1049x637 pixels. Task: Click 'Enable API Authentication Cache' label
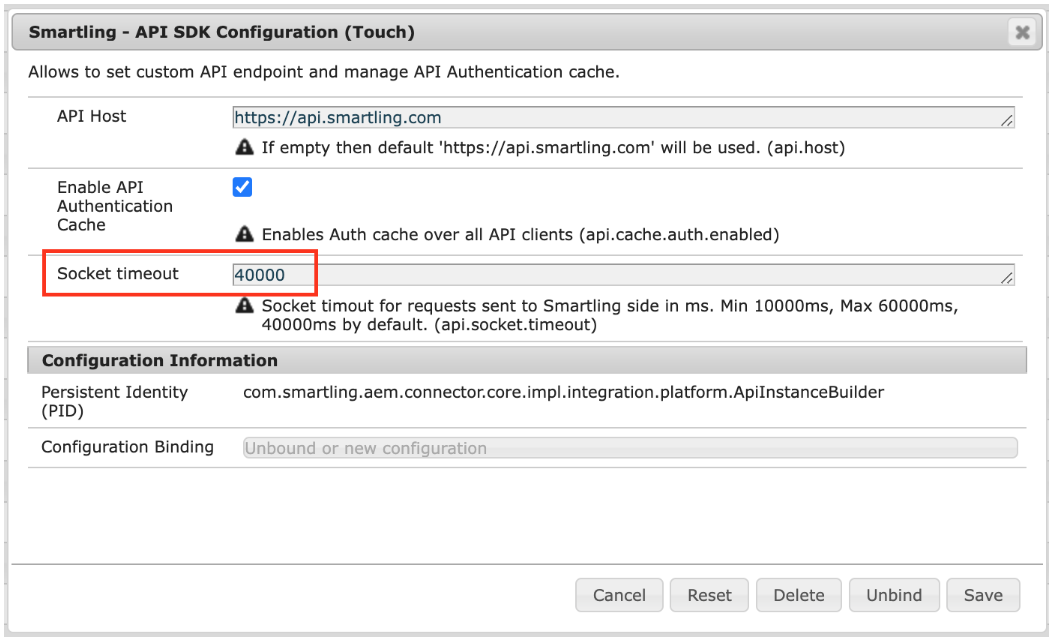pos(114,206)
